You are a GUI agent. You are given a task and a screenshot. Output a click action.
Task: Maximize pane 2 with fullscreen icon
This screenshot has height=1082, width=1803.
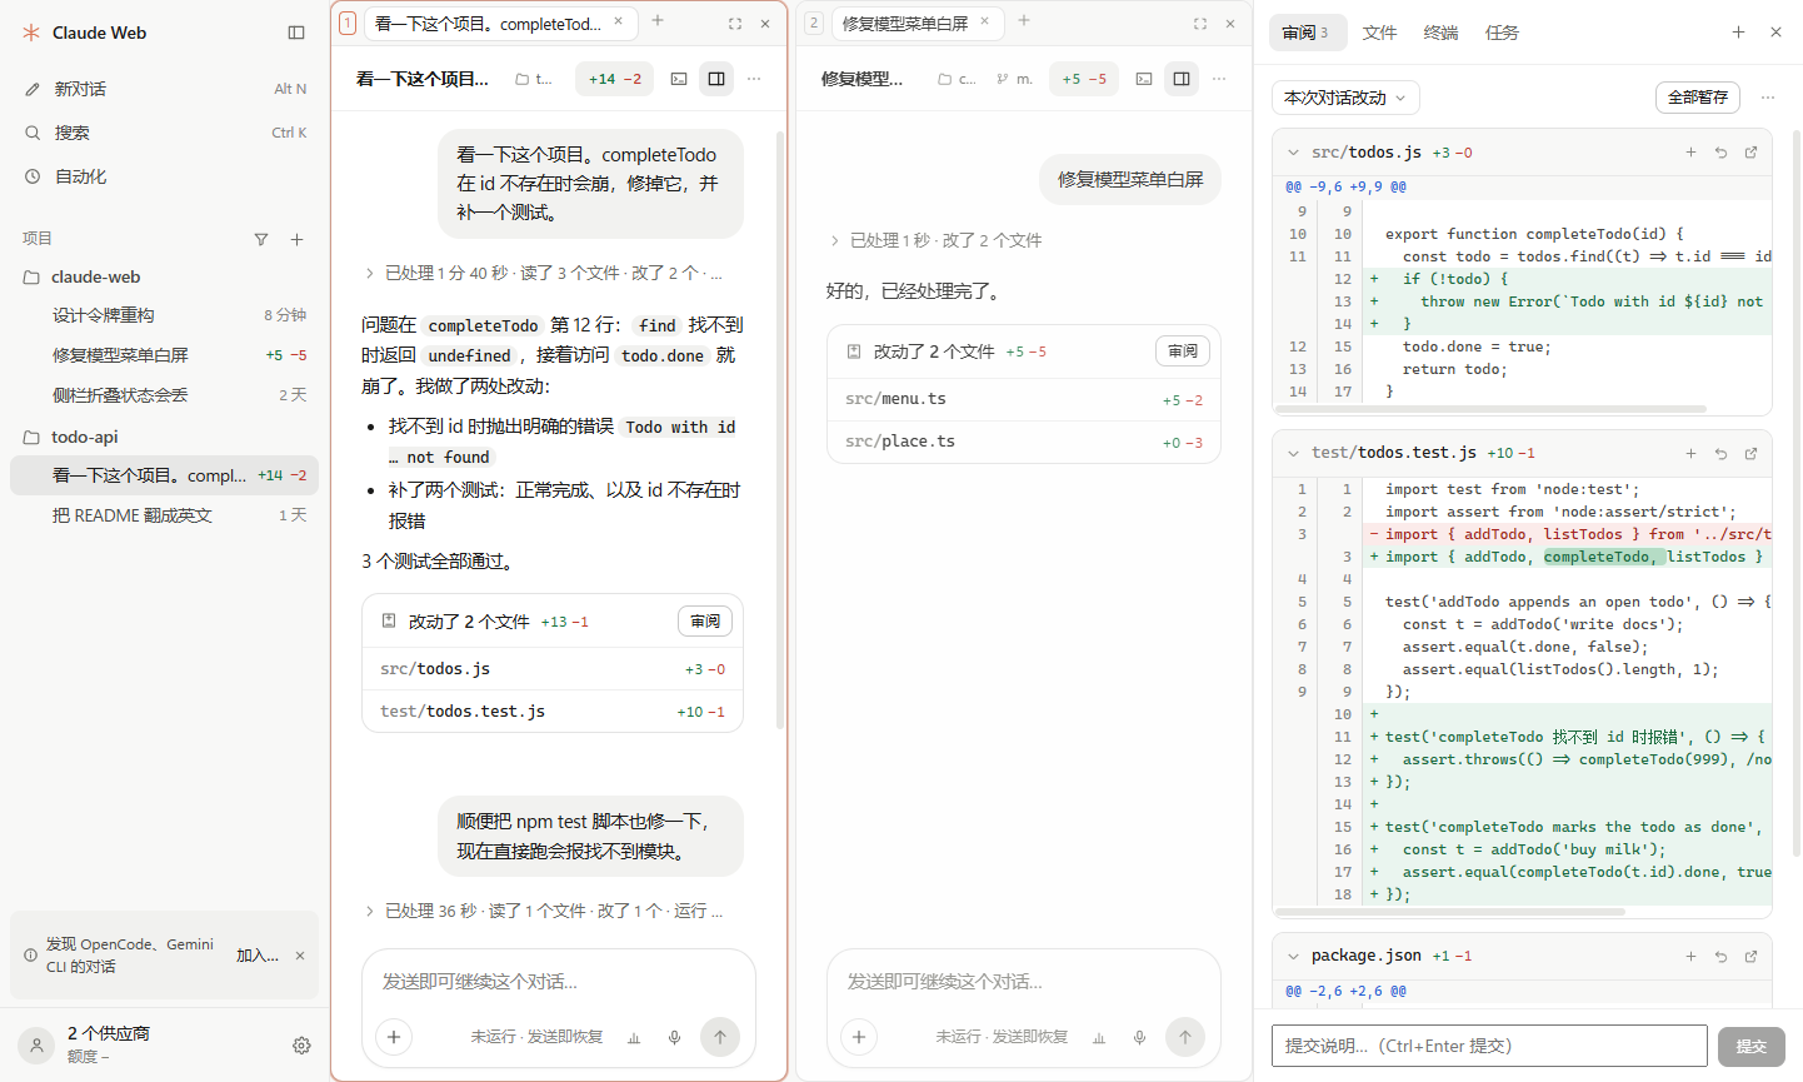(x=1200, y=24)
